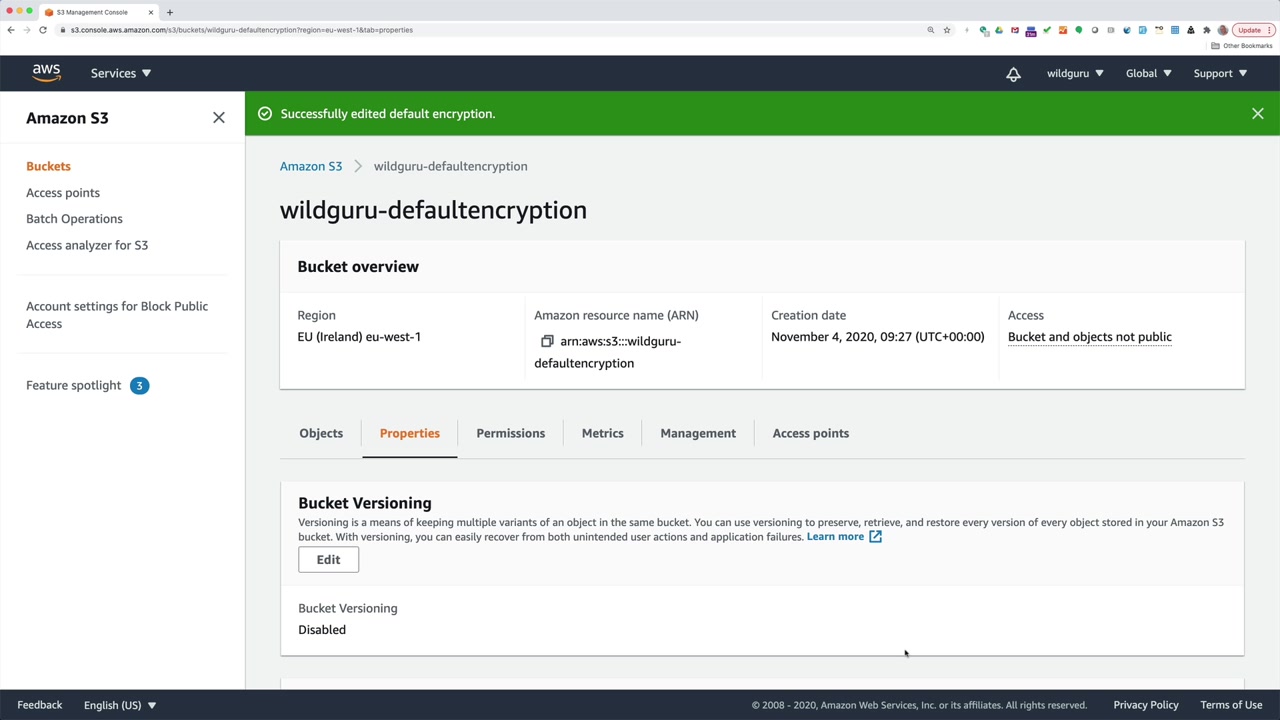Screen dimensions: 1280x720
Task: Open the browser extensions puzzle icon
Action: point(1206,30)
